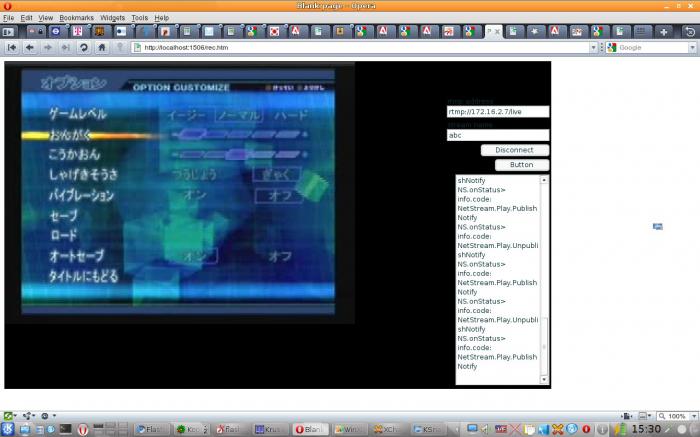Expand the search field dropdown arrow
This screenshot has width=700, height=437.
click(692, 47)
